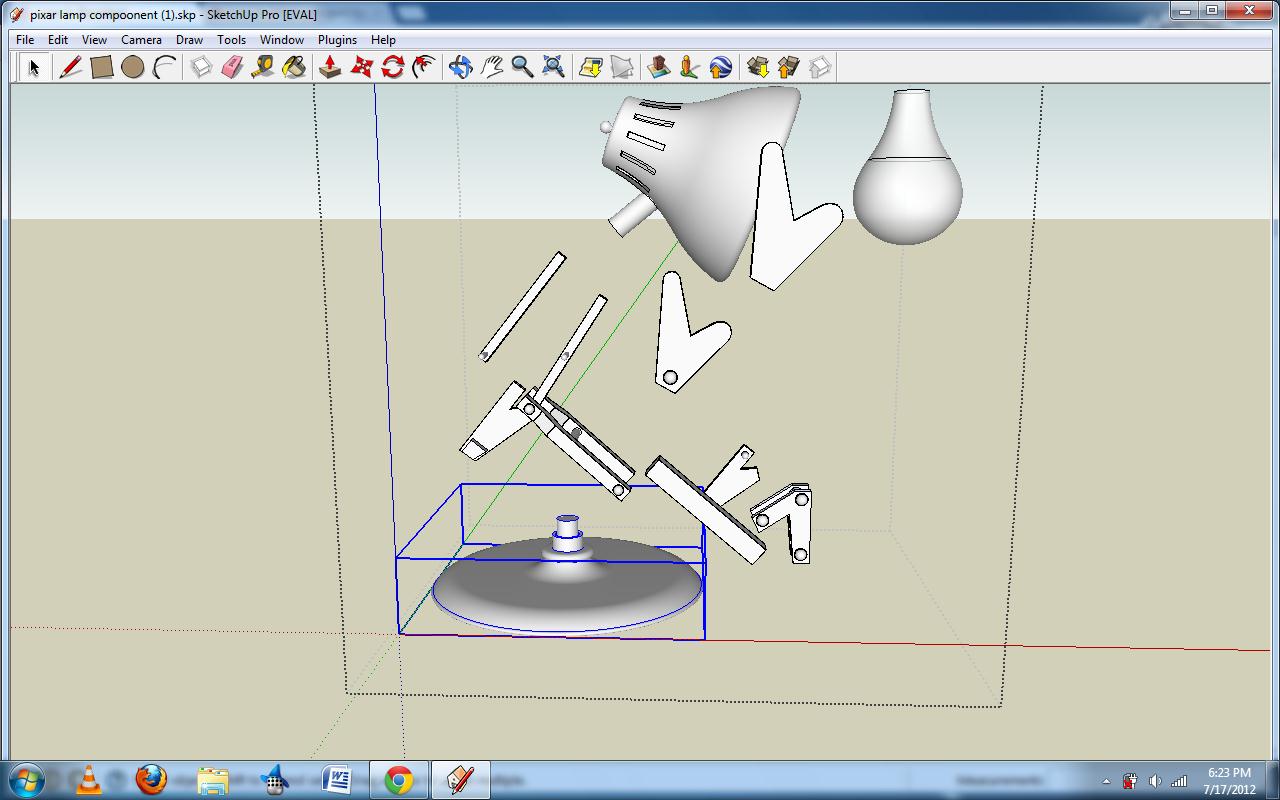This screenshot has width=1280, height=800.
Task: Open Microsoft Word from the taskbar
Action: coord(337,780)
